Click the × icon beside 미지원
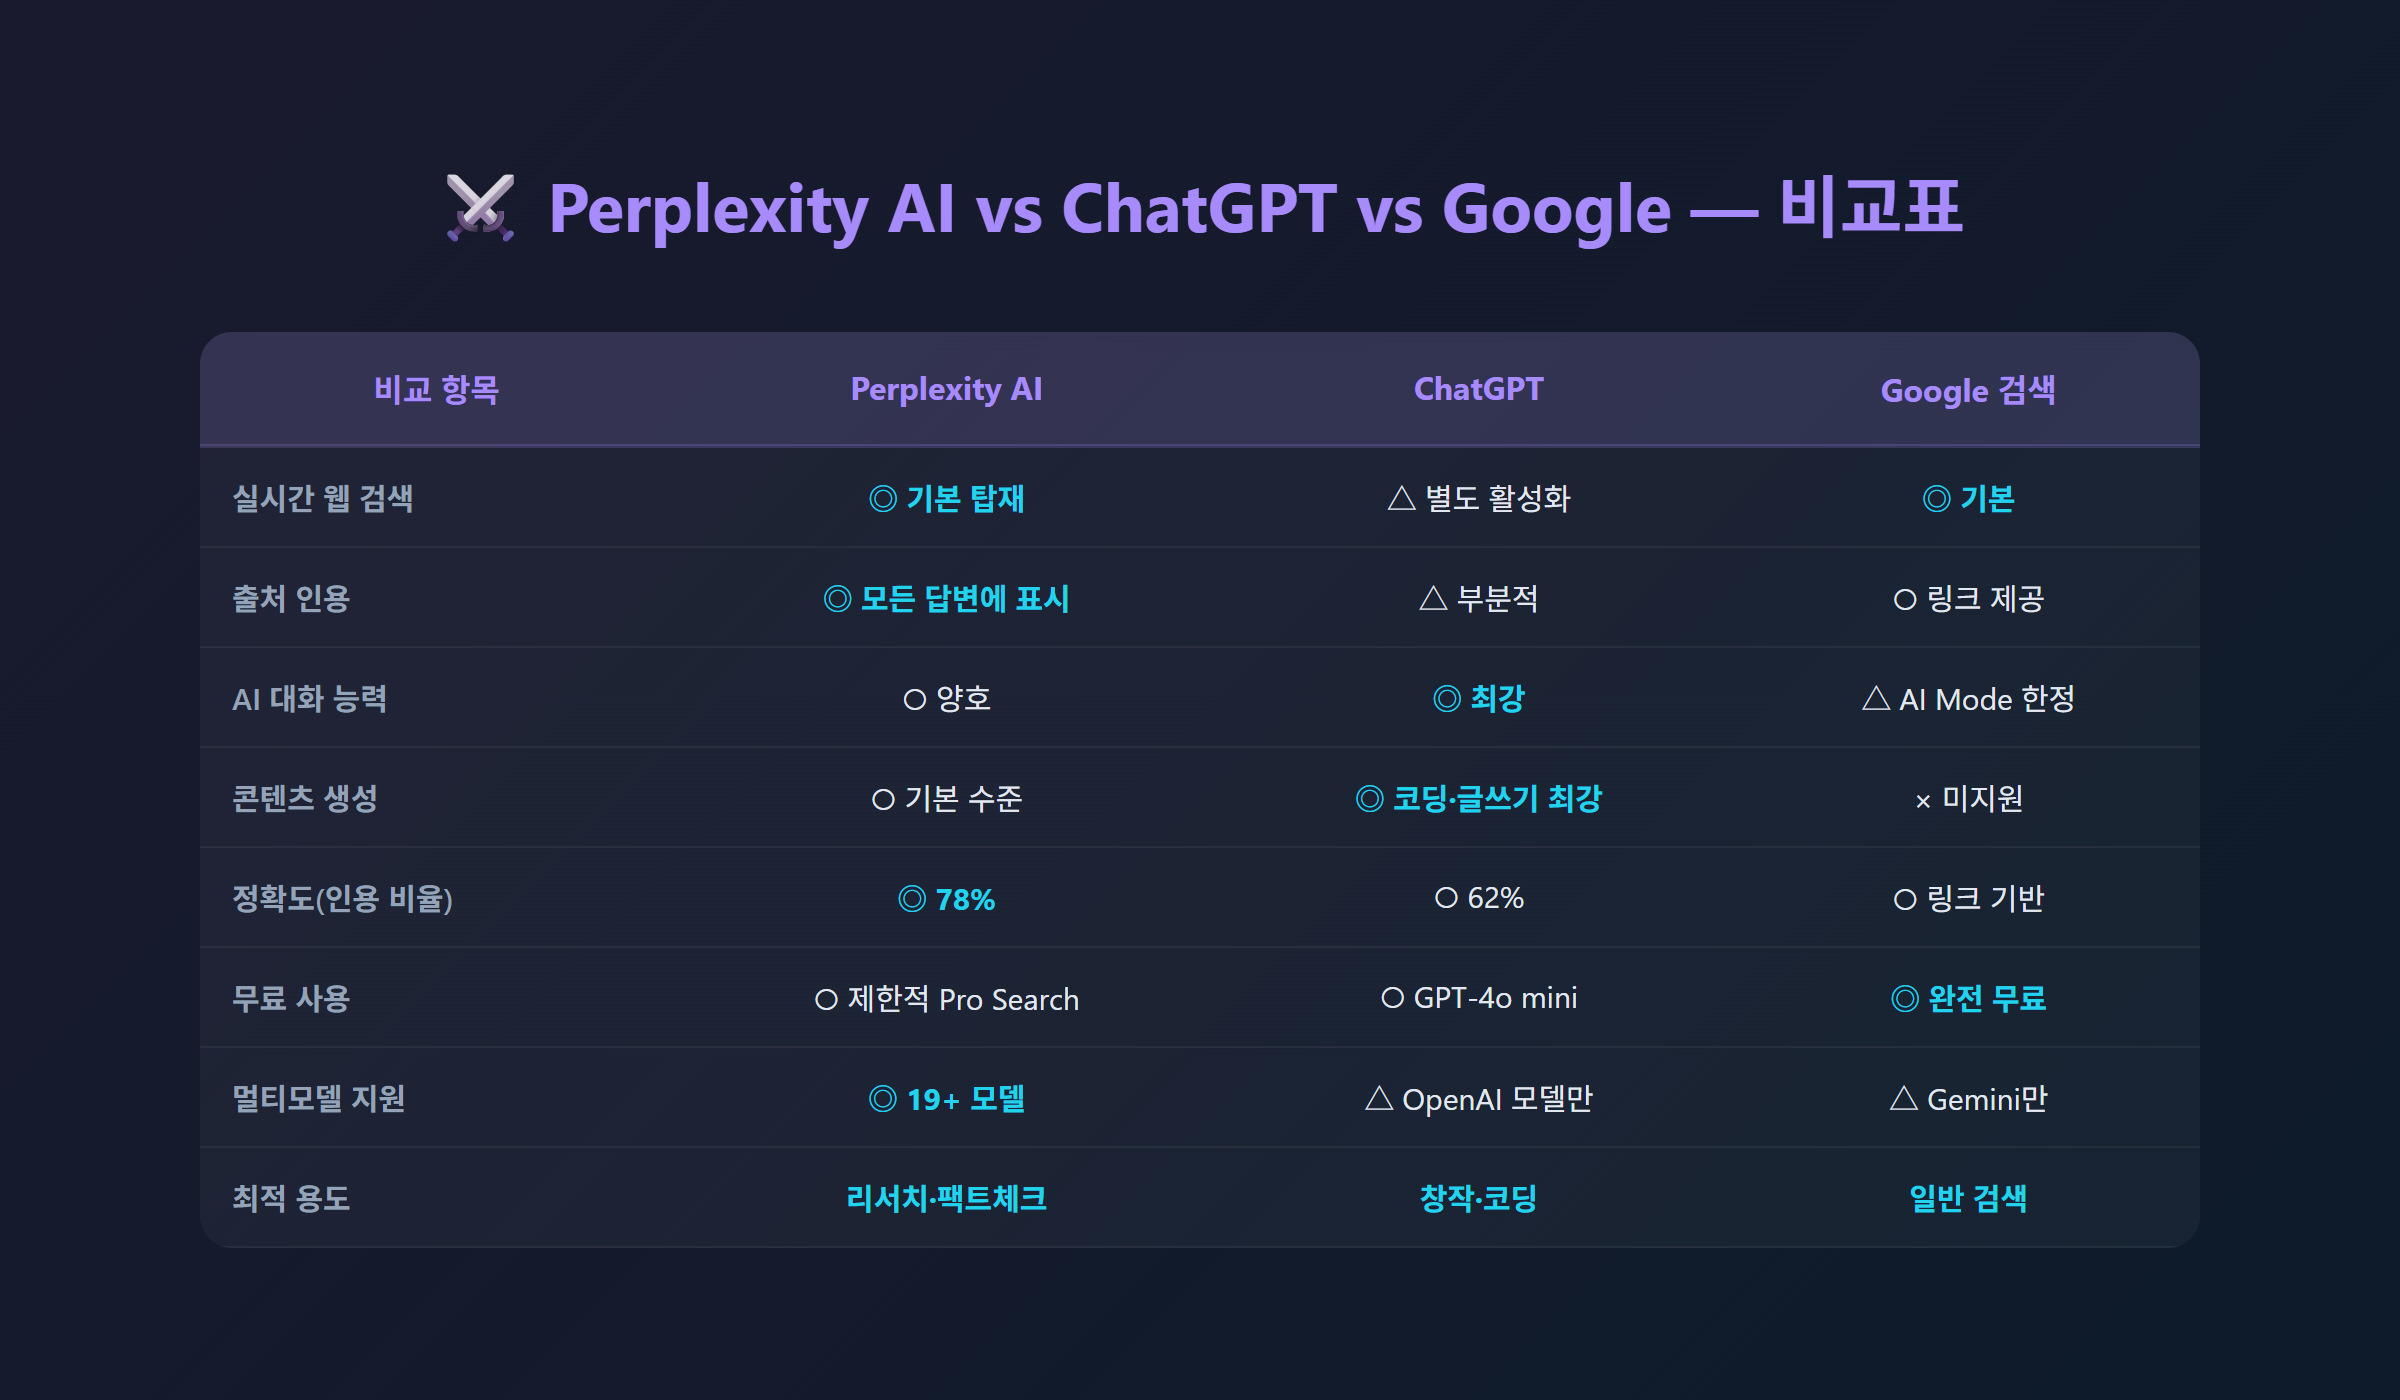 pos(1923,801)
